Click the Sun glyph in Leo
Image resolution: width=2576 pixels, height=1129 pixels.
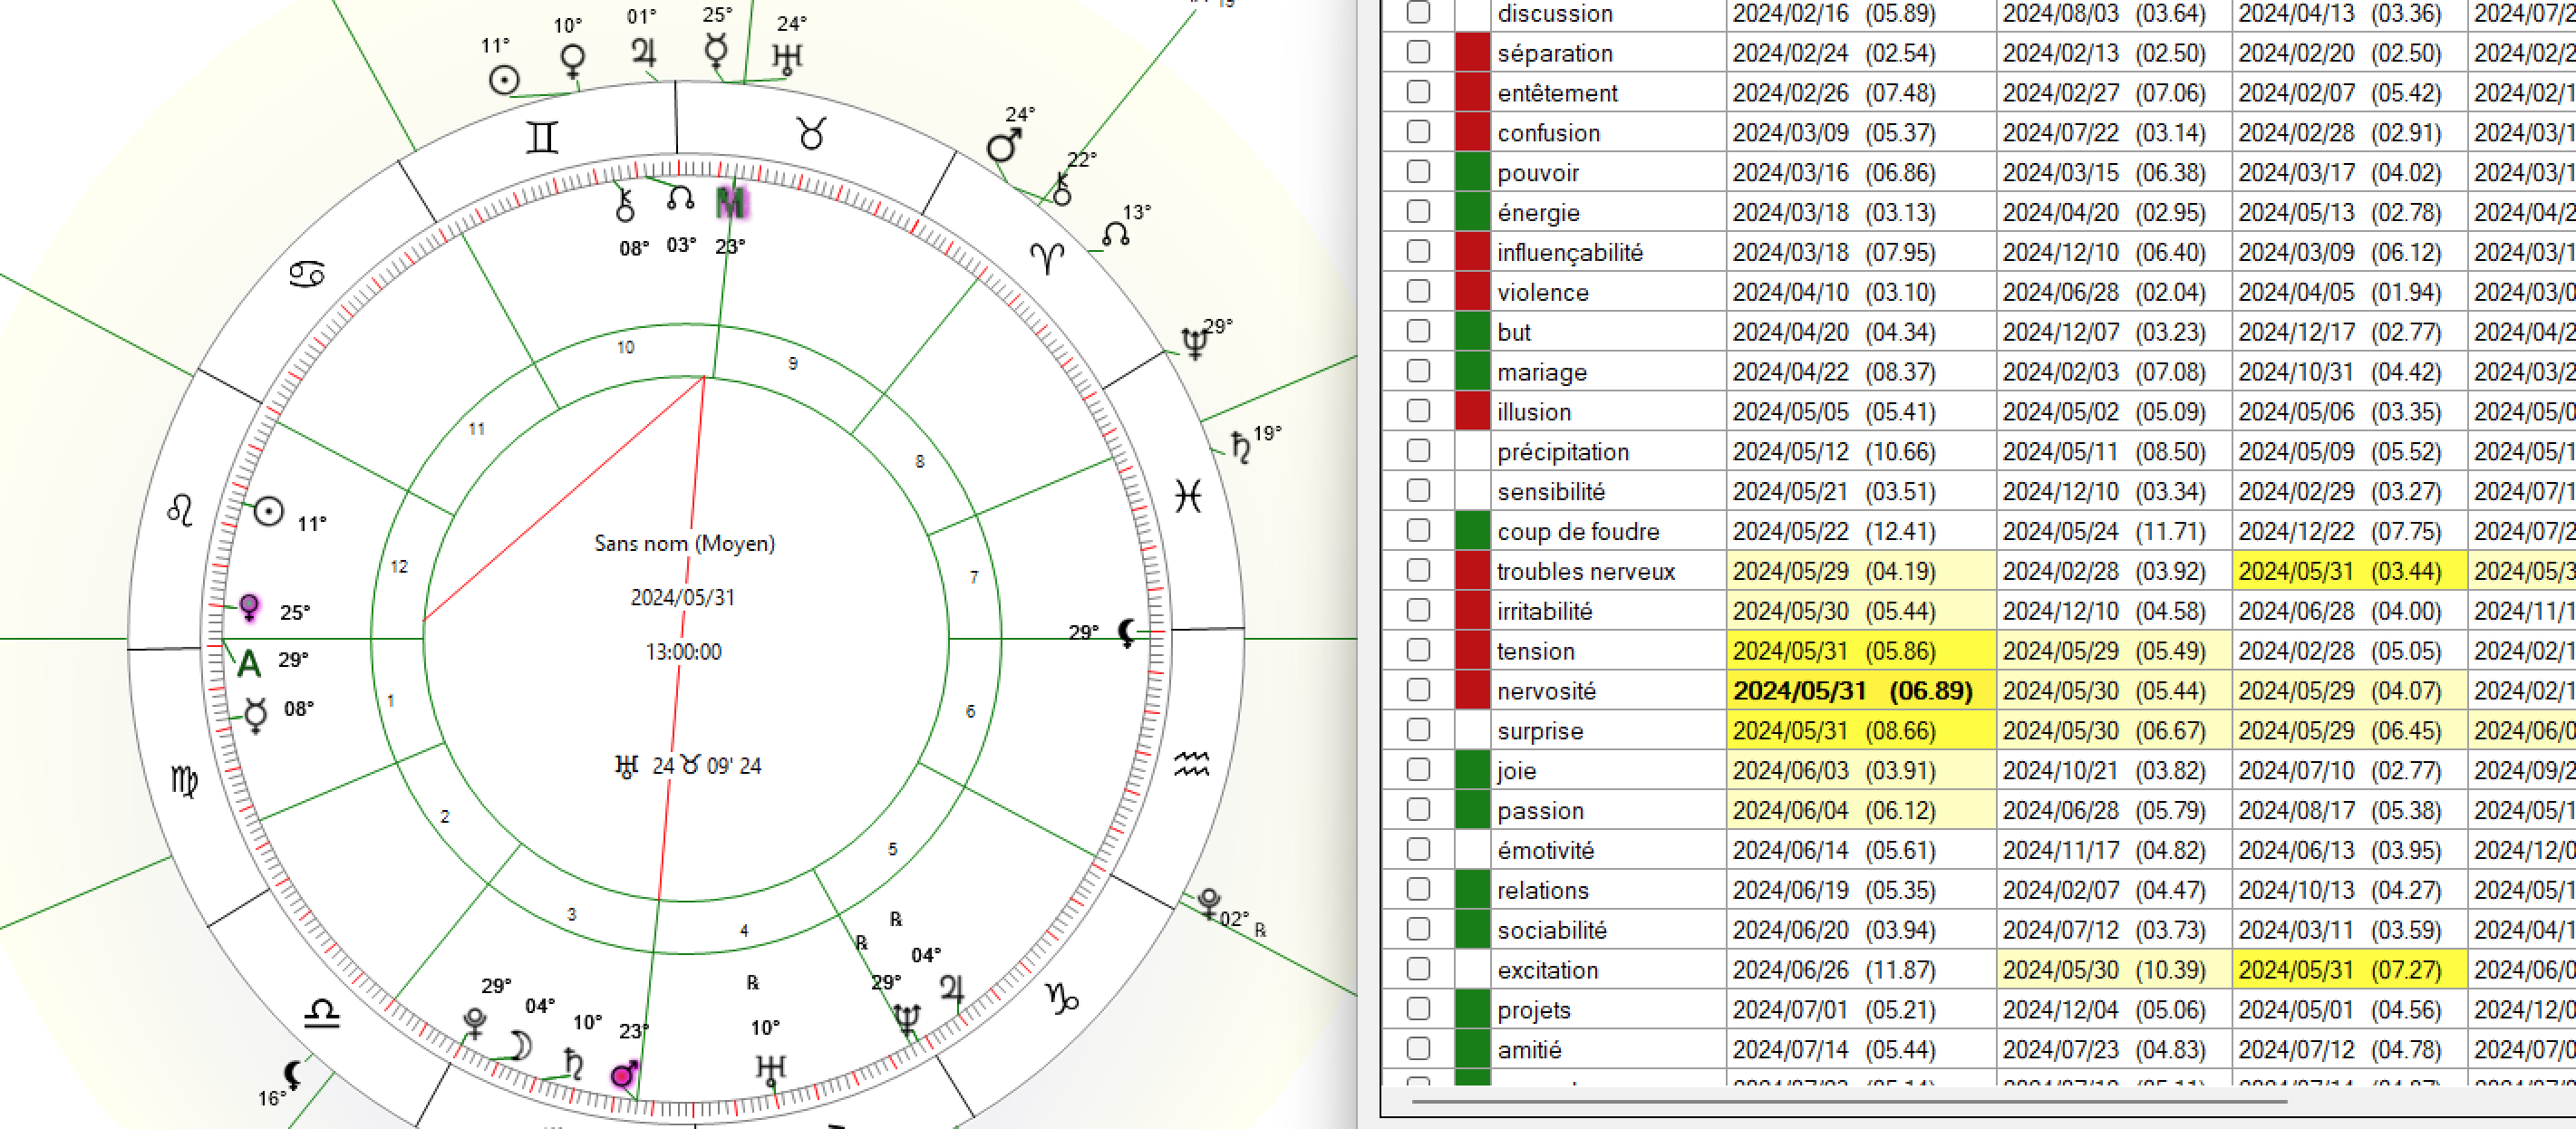tap(268, 511)
